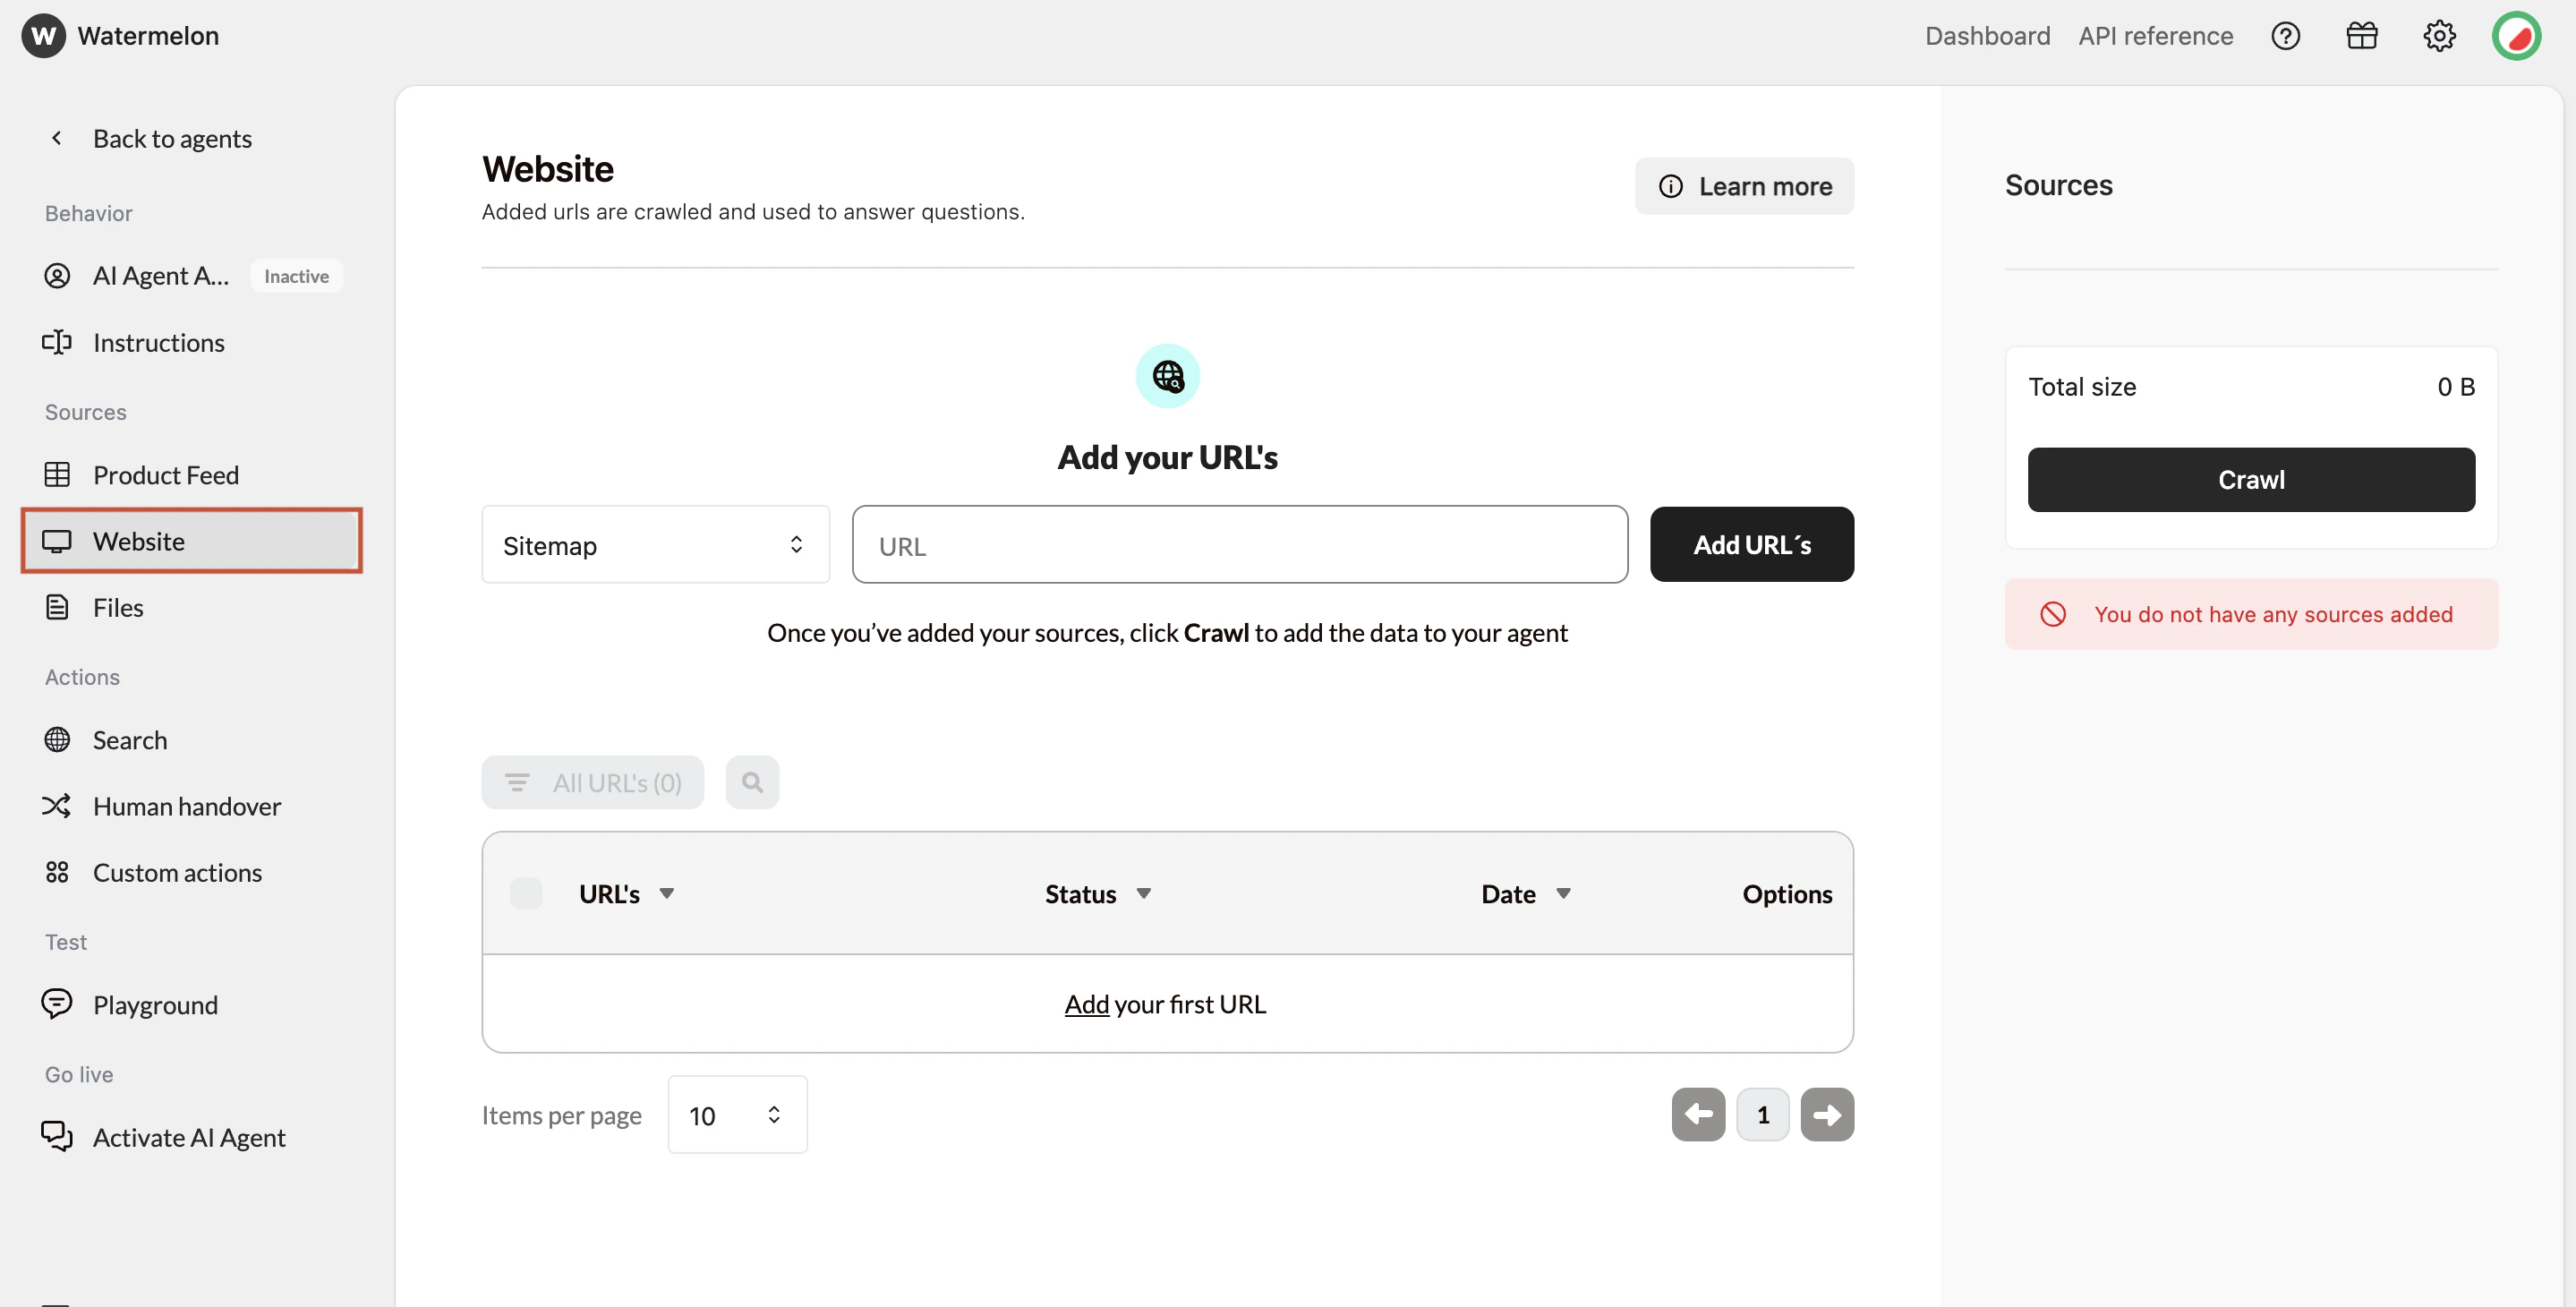Screen dimensions: 2576x1307
Task: Click the magnifier search button beside All URL's
Action: click(752, 782)
